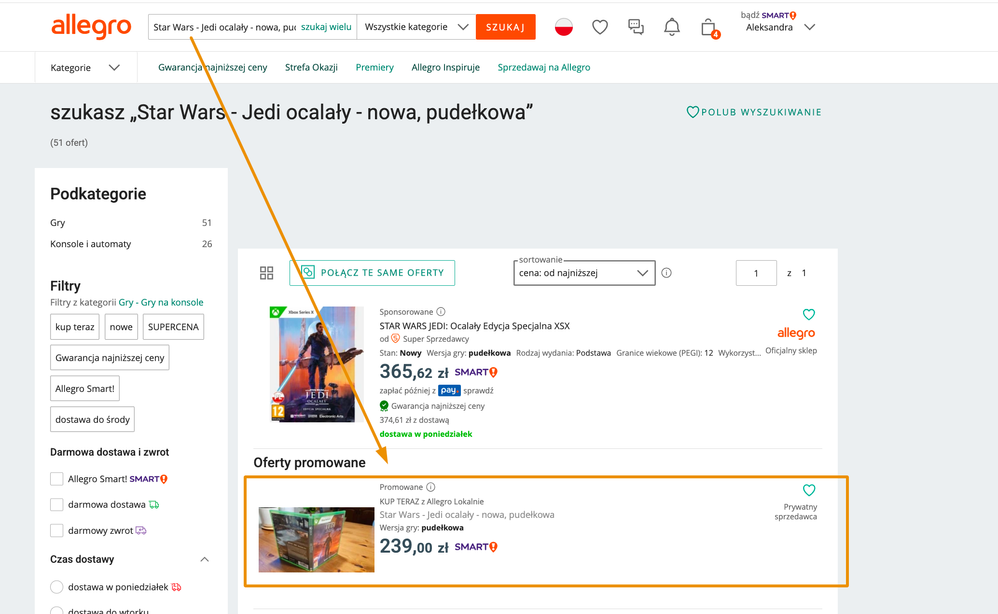Viewport: 998px width, 614px height.
Task: Click the blue Pay logo badge
Action: click(449, 391)
